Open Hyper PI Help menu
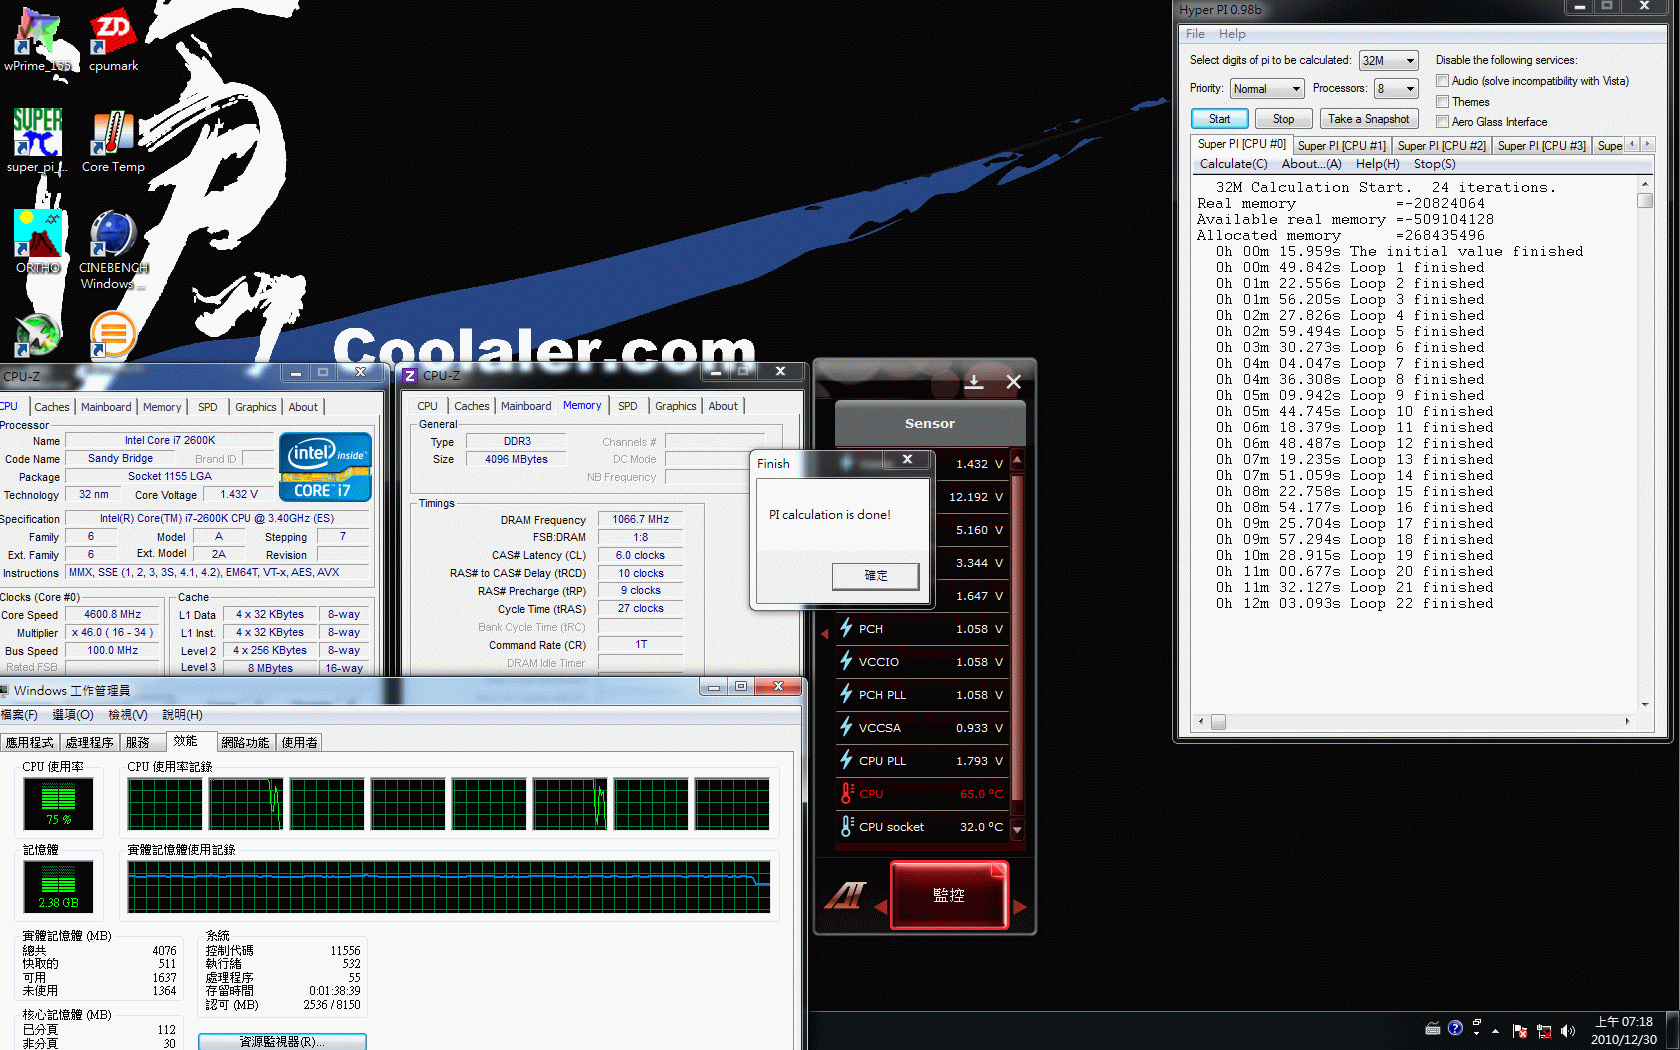 [x=1232, y=34]
